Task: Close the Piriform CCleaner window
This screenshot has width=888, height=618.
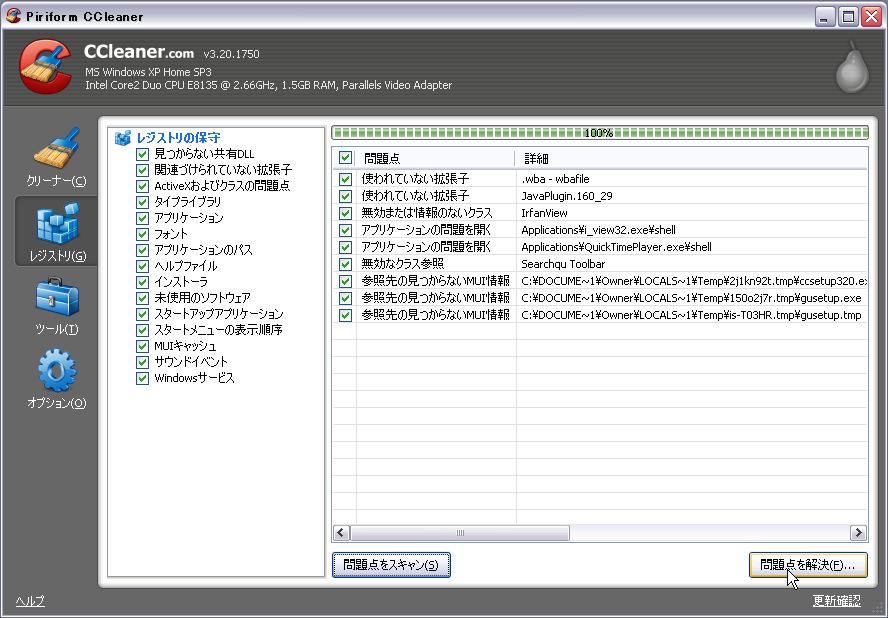Action: pyautogui.click(x=872, y=16)
